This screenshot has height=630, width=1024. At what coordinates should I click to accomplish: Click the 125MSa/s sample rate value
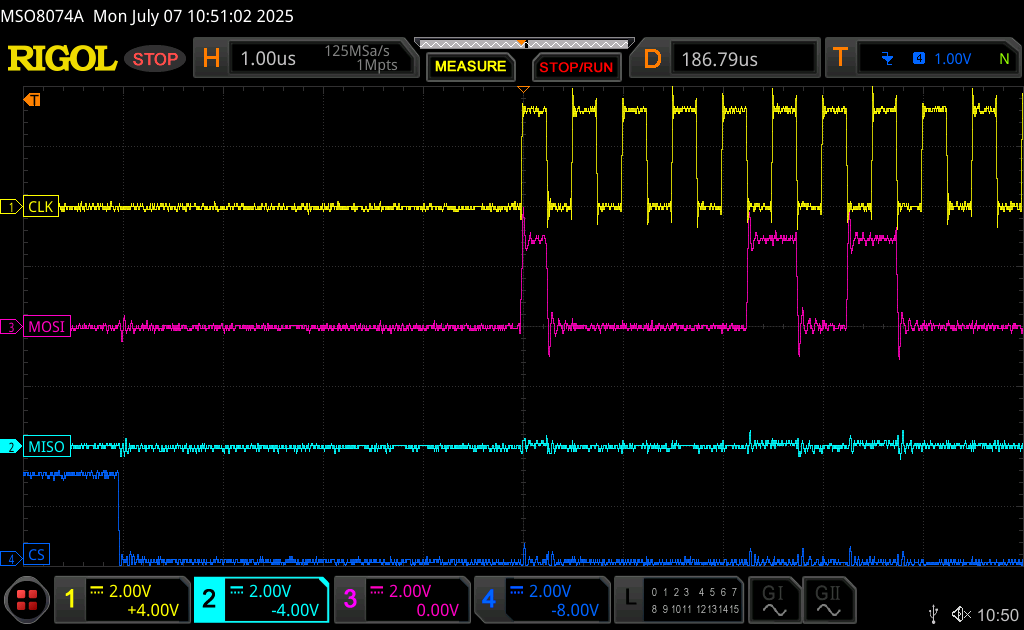357,51
